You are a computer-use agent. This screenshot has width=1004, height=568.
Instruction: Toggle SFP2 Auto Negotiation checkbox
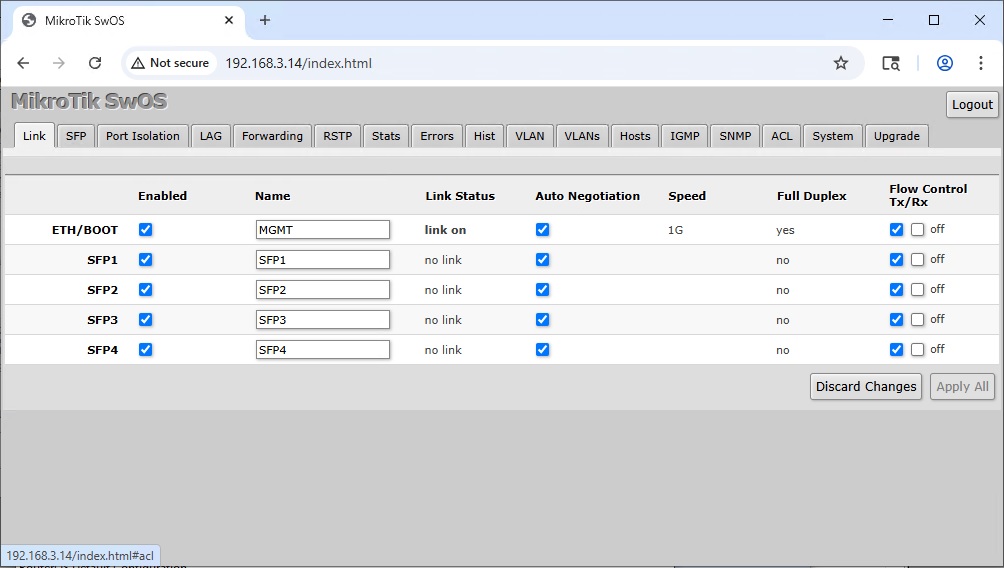pyautogui.click(x=542, y=289)
